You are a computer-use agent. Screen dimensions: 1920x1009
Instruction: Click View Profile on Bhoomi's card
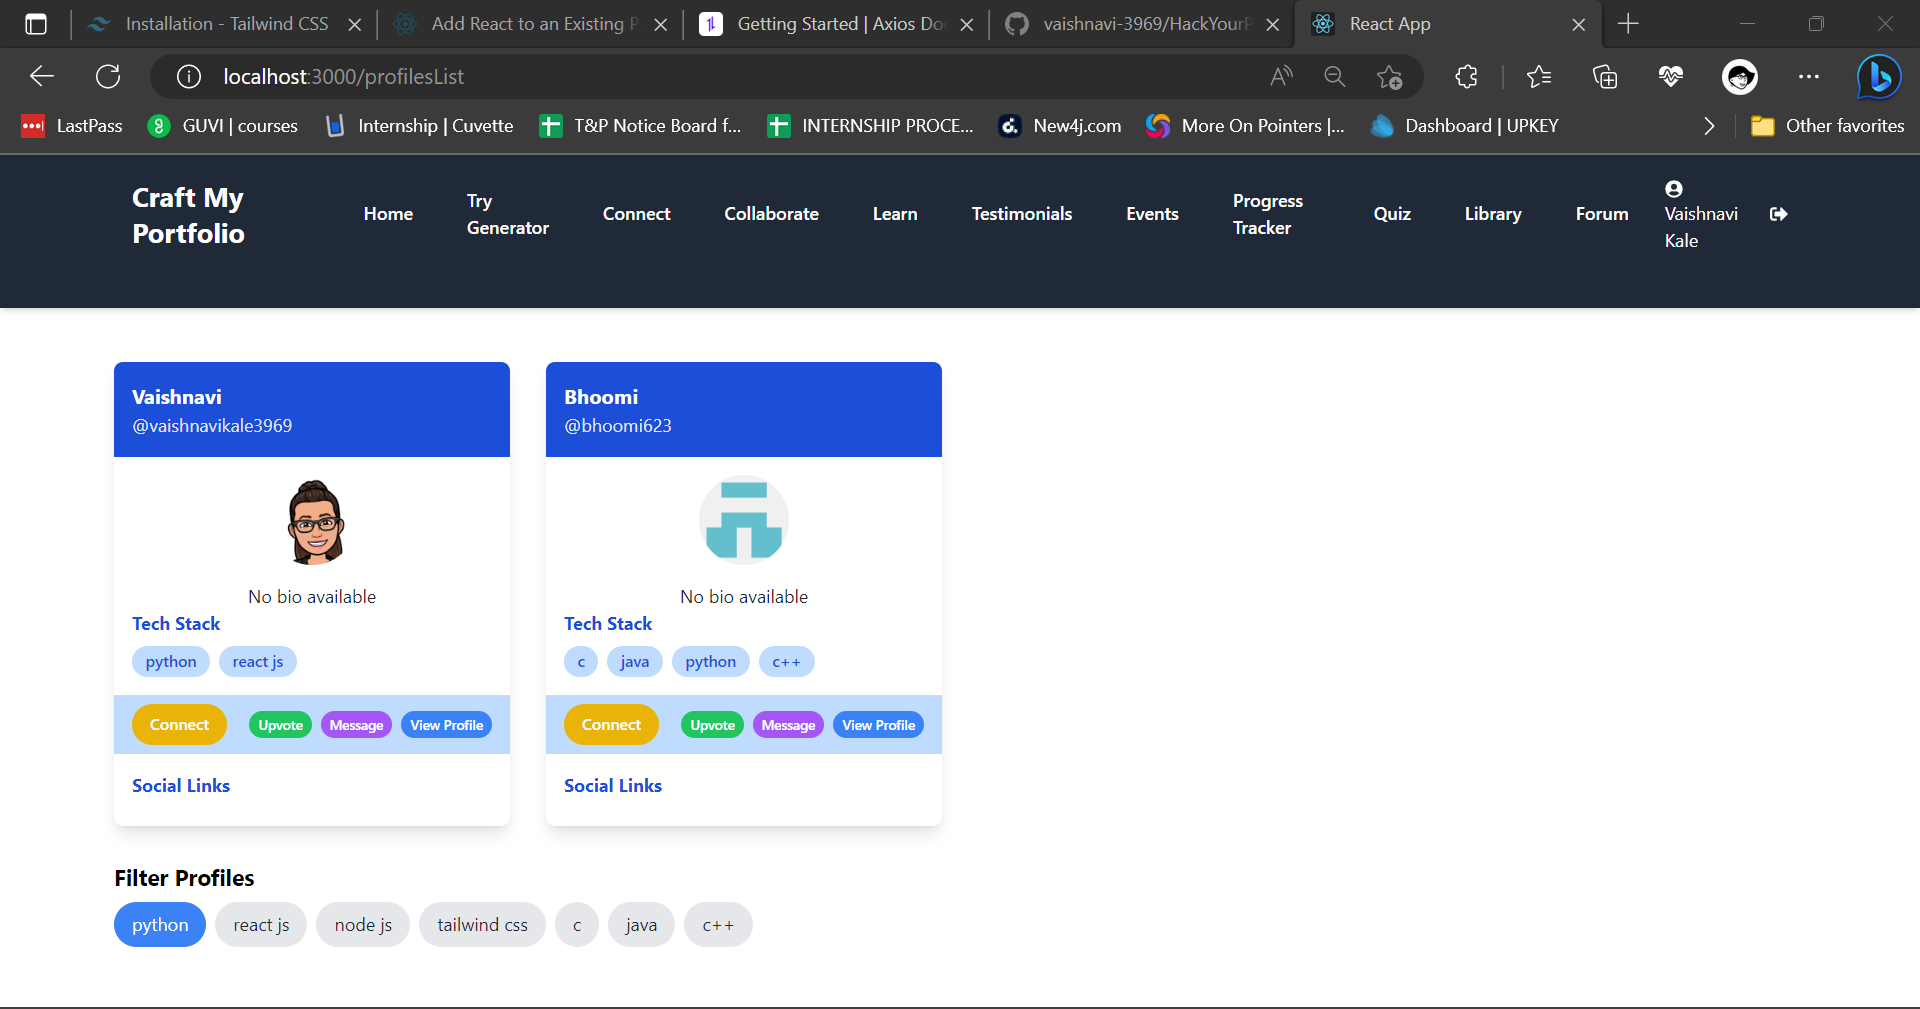878,724
